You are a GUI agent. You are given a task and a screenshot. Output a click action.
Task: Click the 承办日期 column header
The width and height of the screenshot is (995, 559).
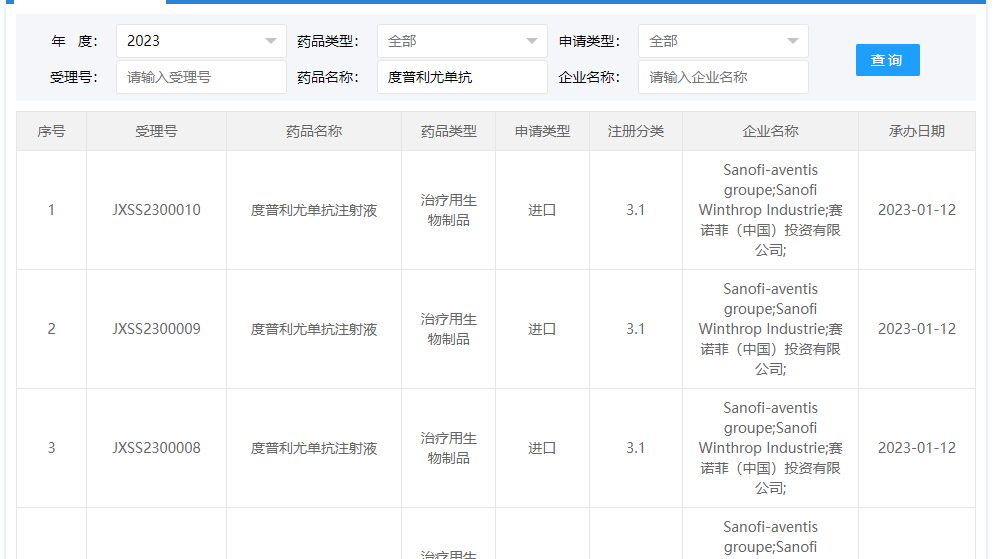916,131
